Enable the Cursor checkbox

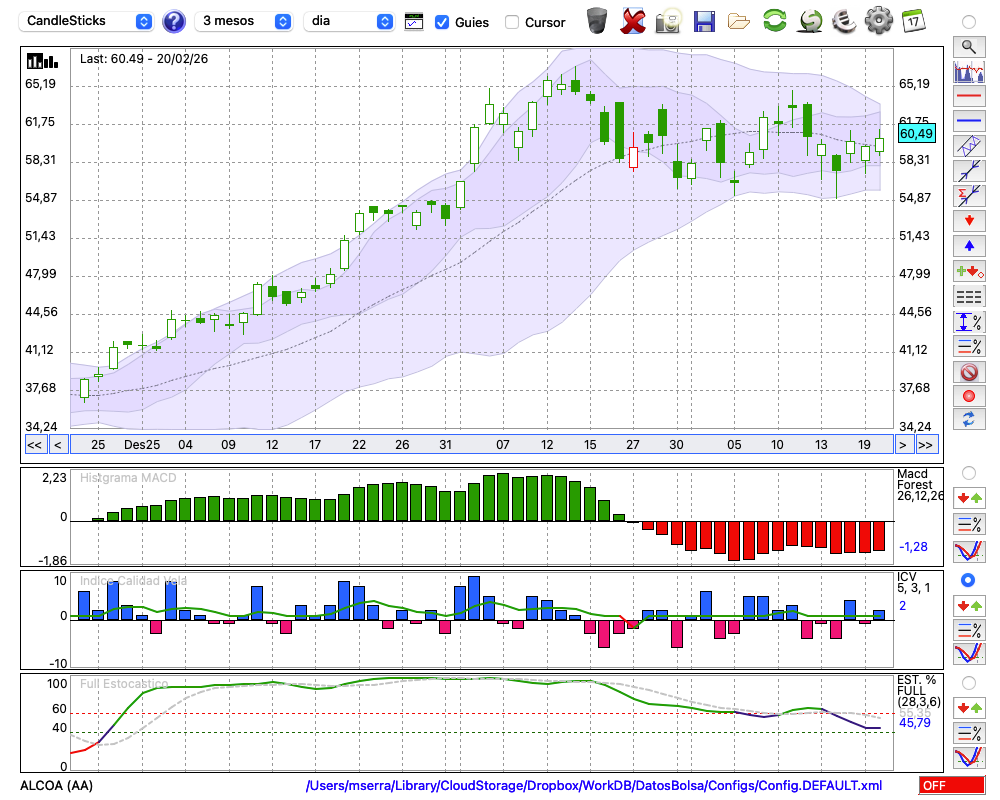tap(512, 22)
